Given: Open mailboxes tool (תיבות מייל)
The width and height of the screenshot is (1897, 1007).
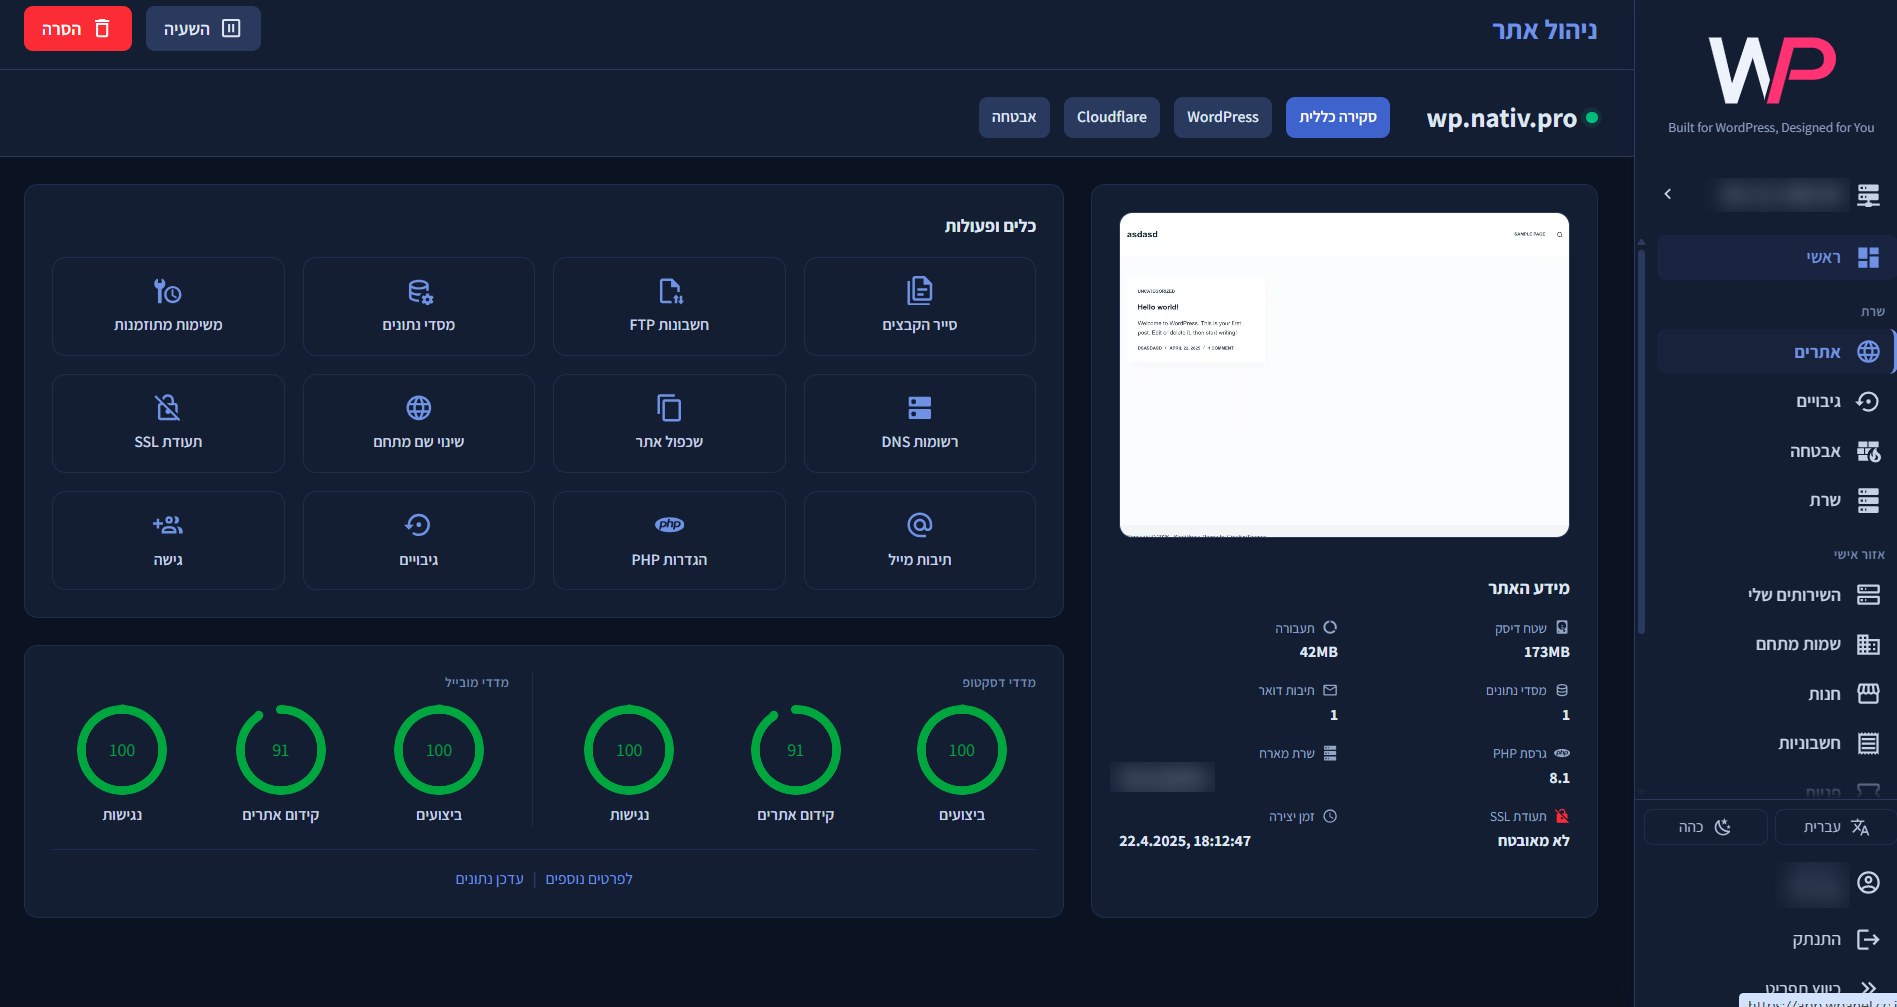Looking at the screenshot, I should click(x=919, y=540).
